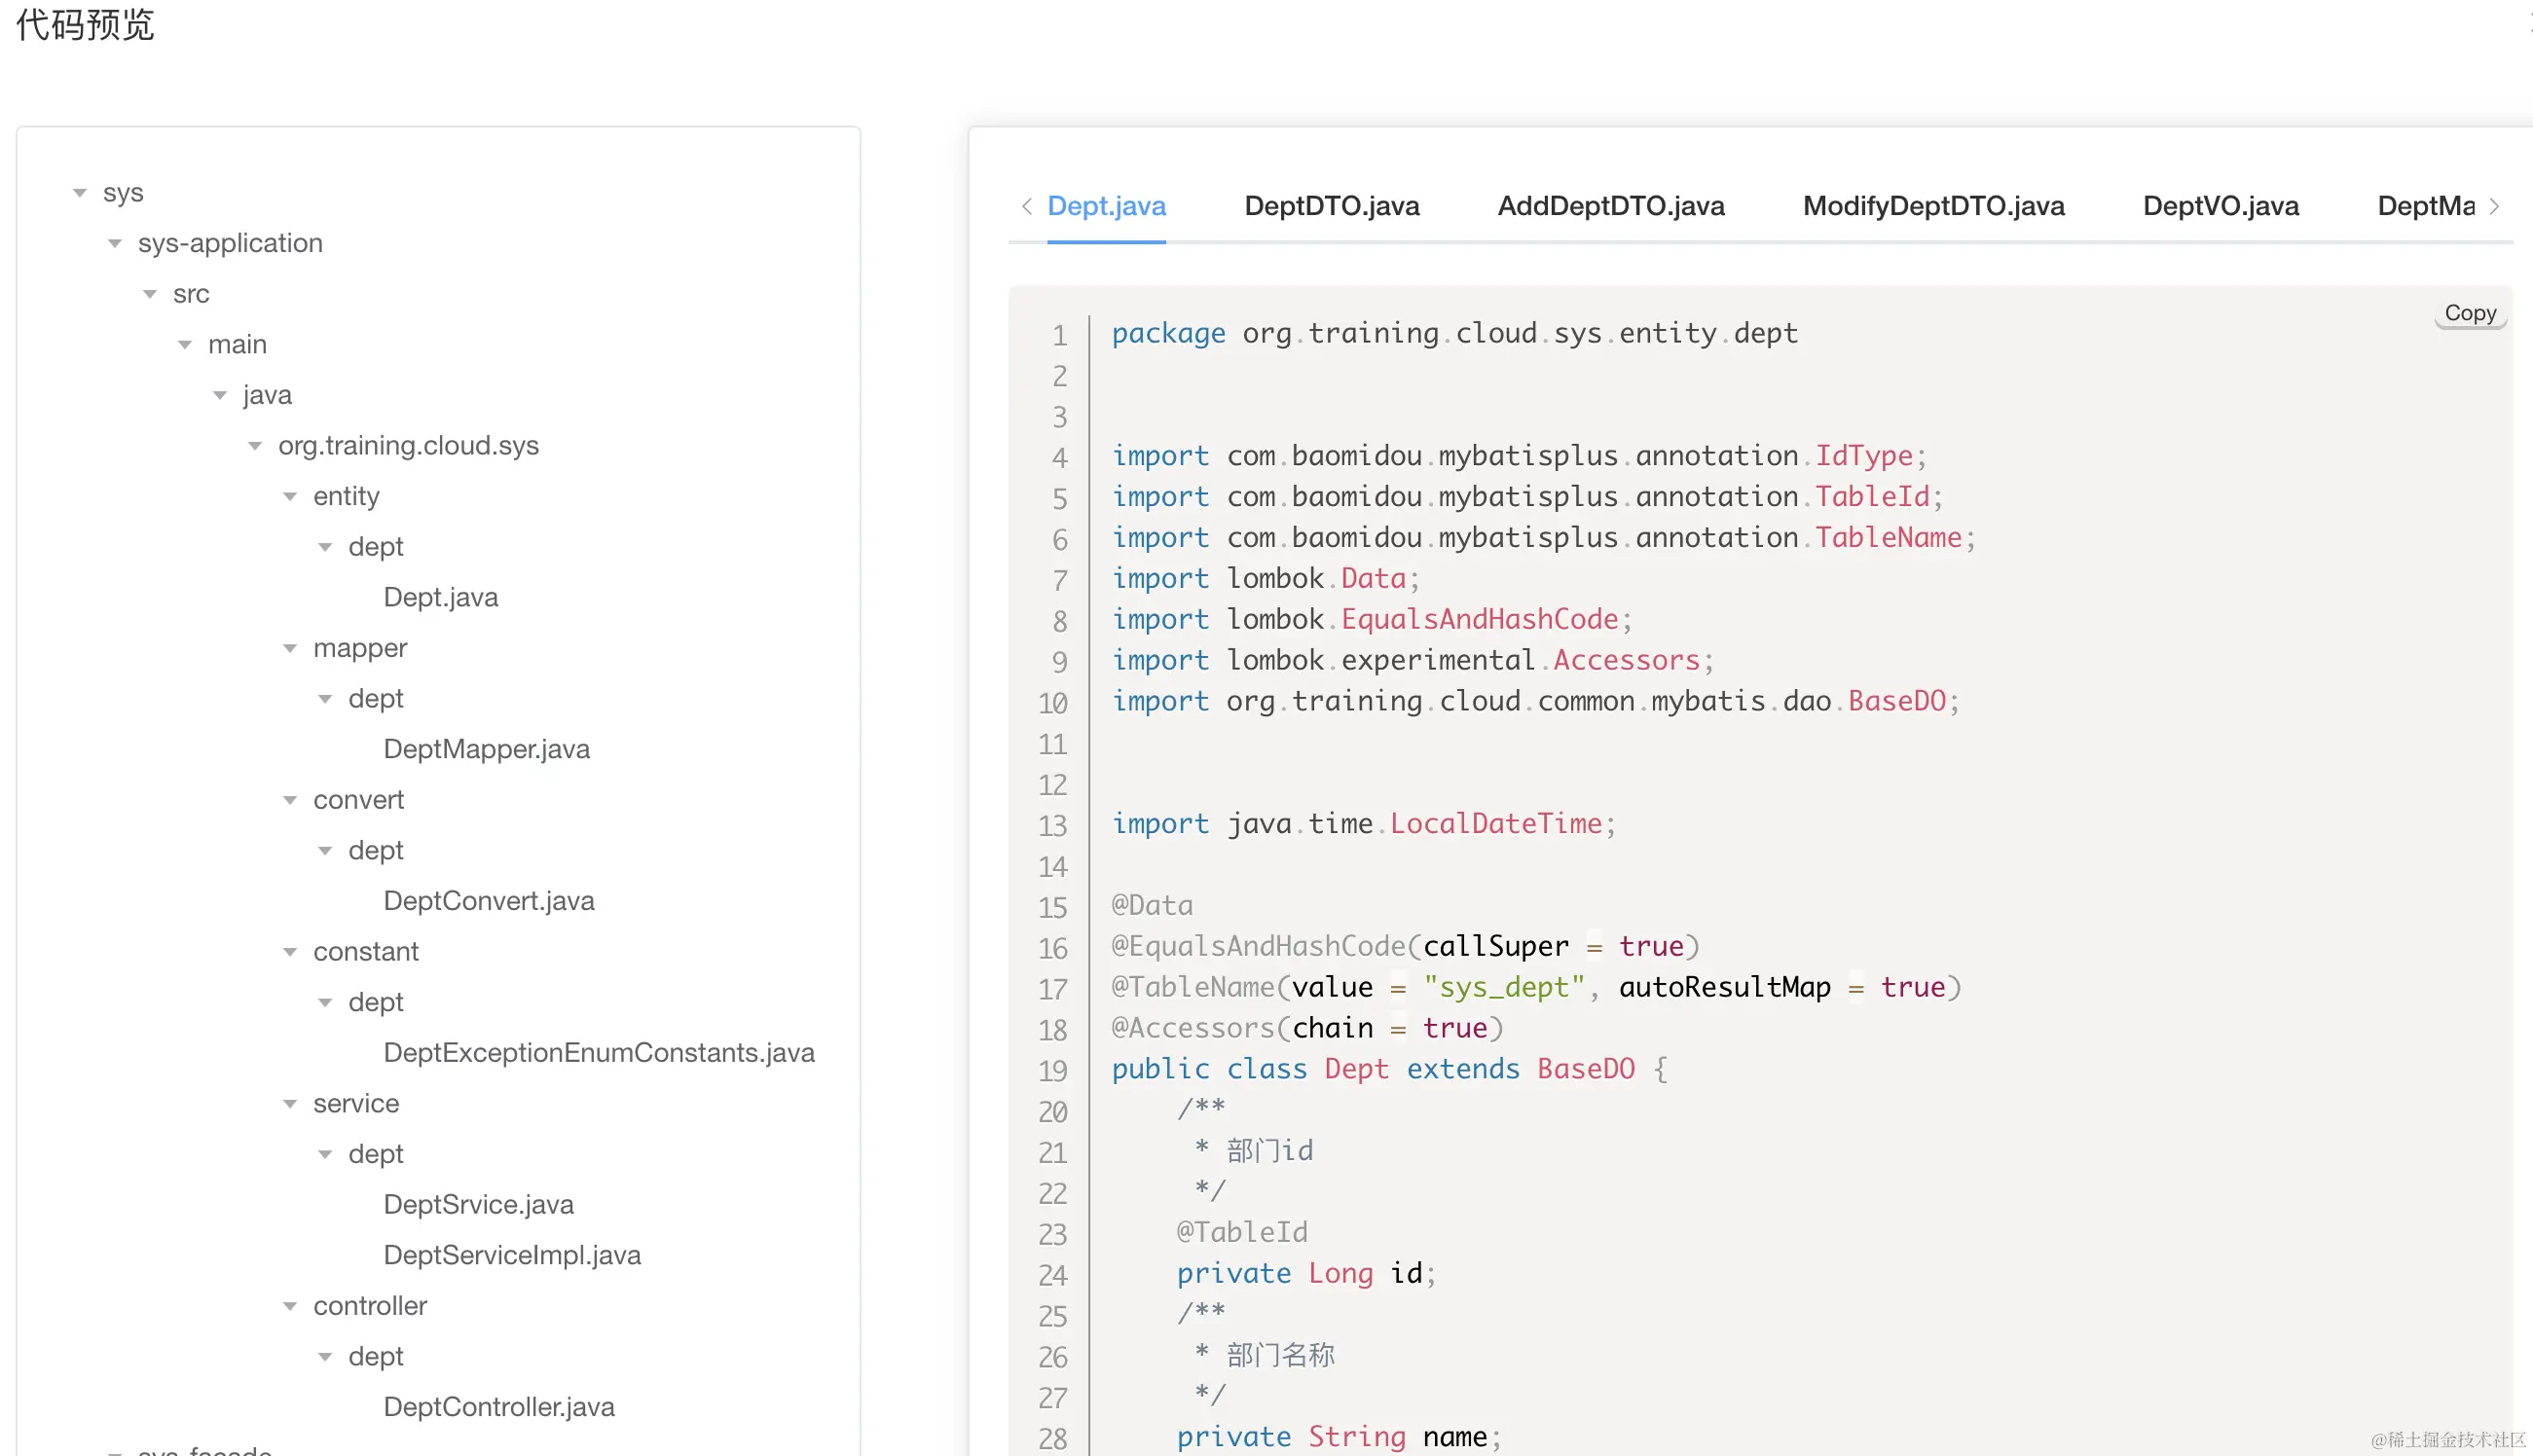Switch to the AddDeptDTO.java tab
This screenshot has height=1456, width=2533.
coord(1610,206)
